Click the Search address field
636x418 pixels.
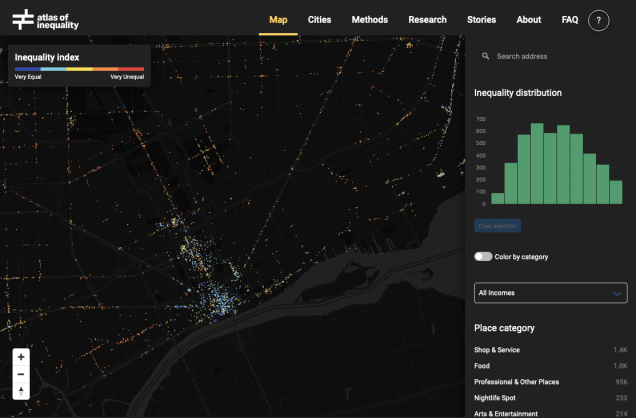click(x=555, y=56)
